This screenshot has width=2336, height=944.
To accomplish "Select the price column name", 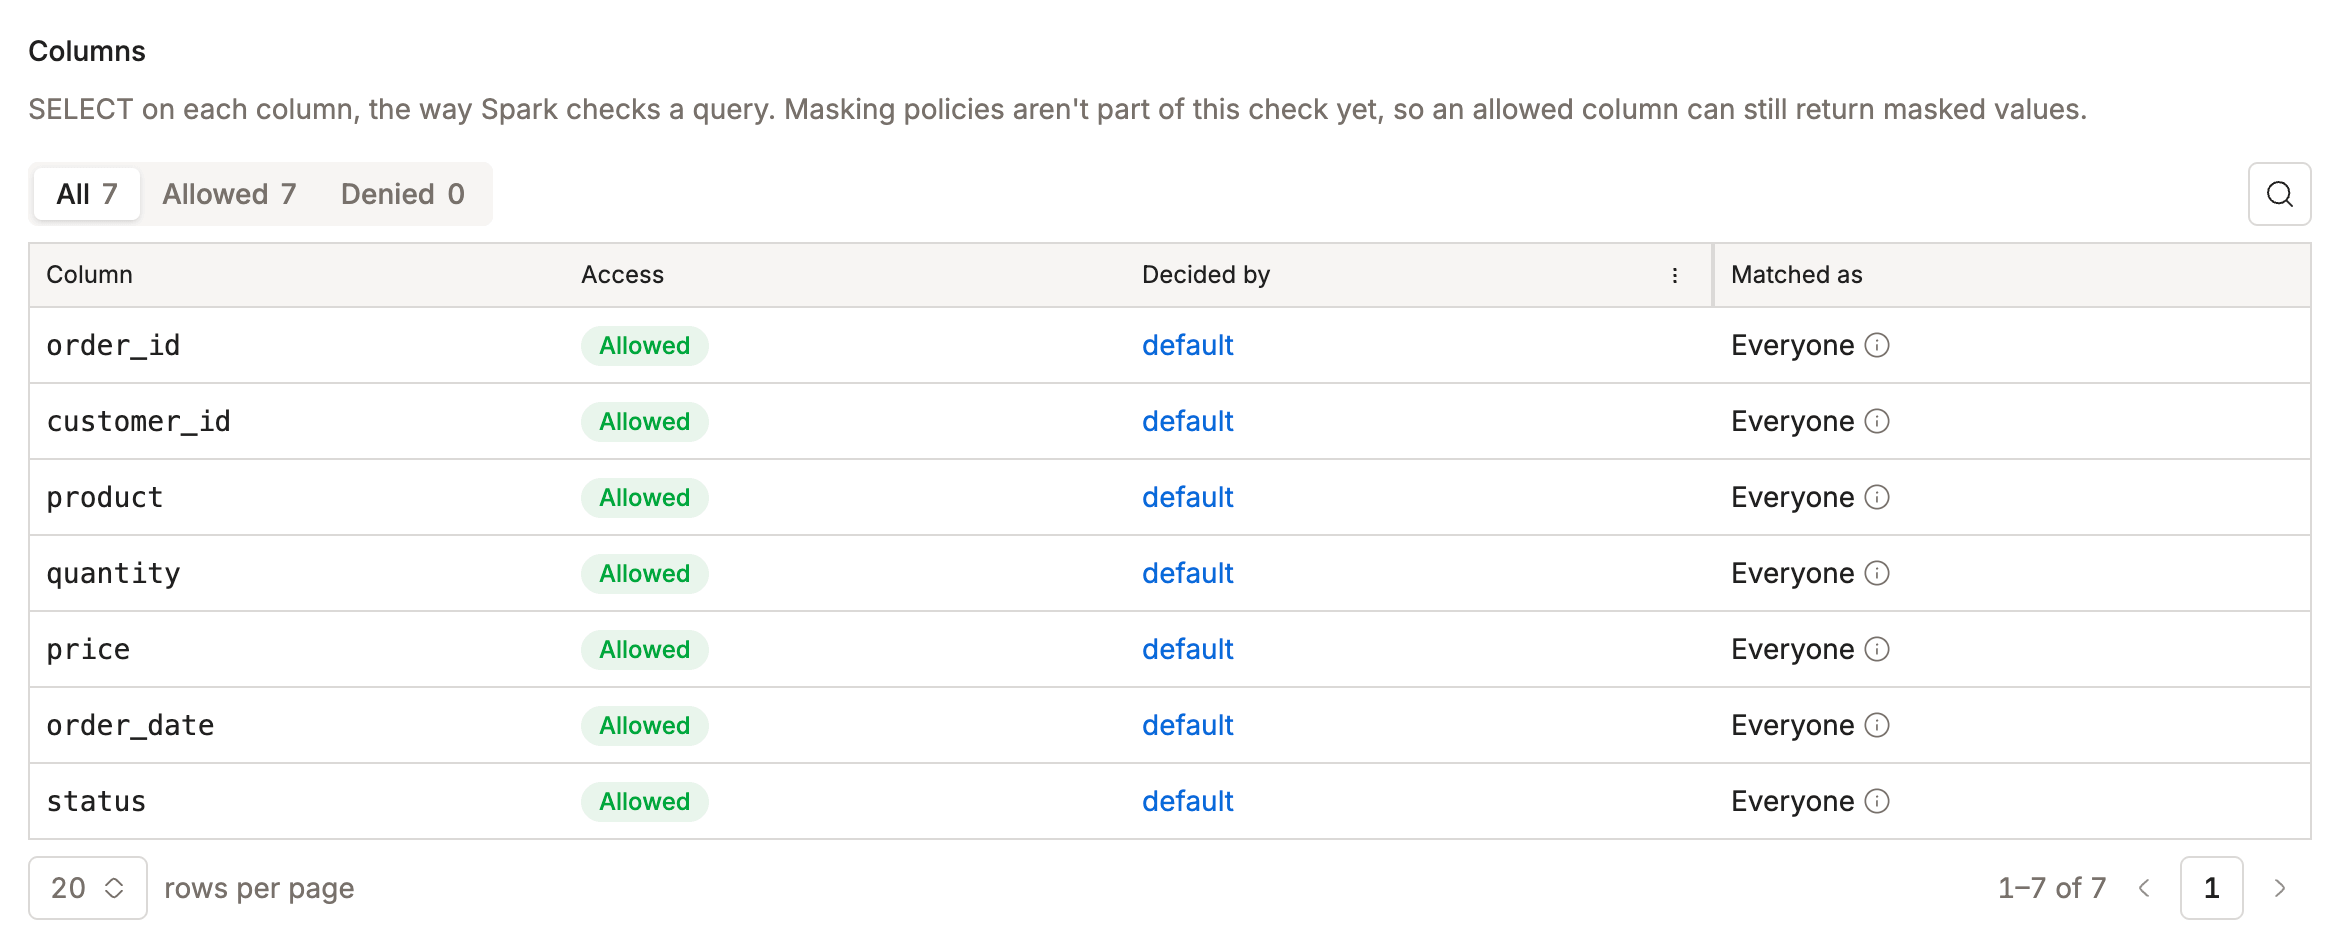I will 88,650.
